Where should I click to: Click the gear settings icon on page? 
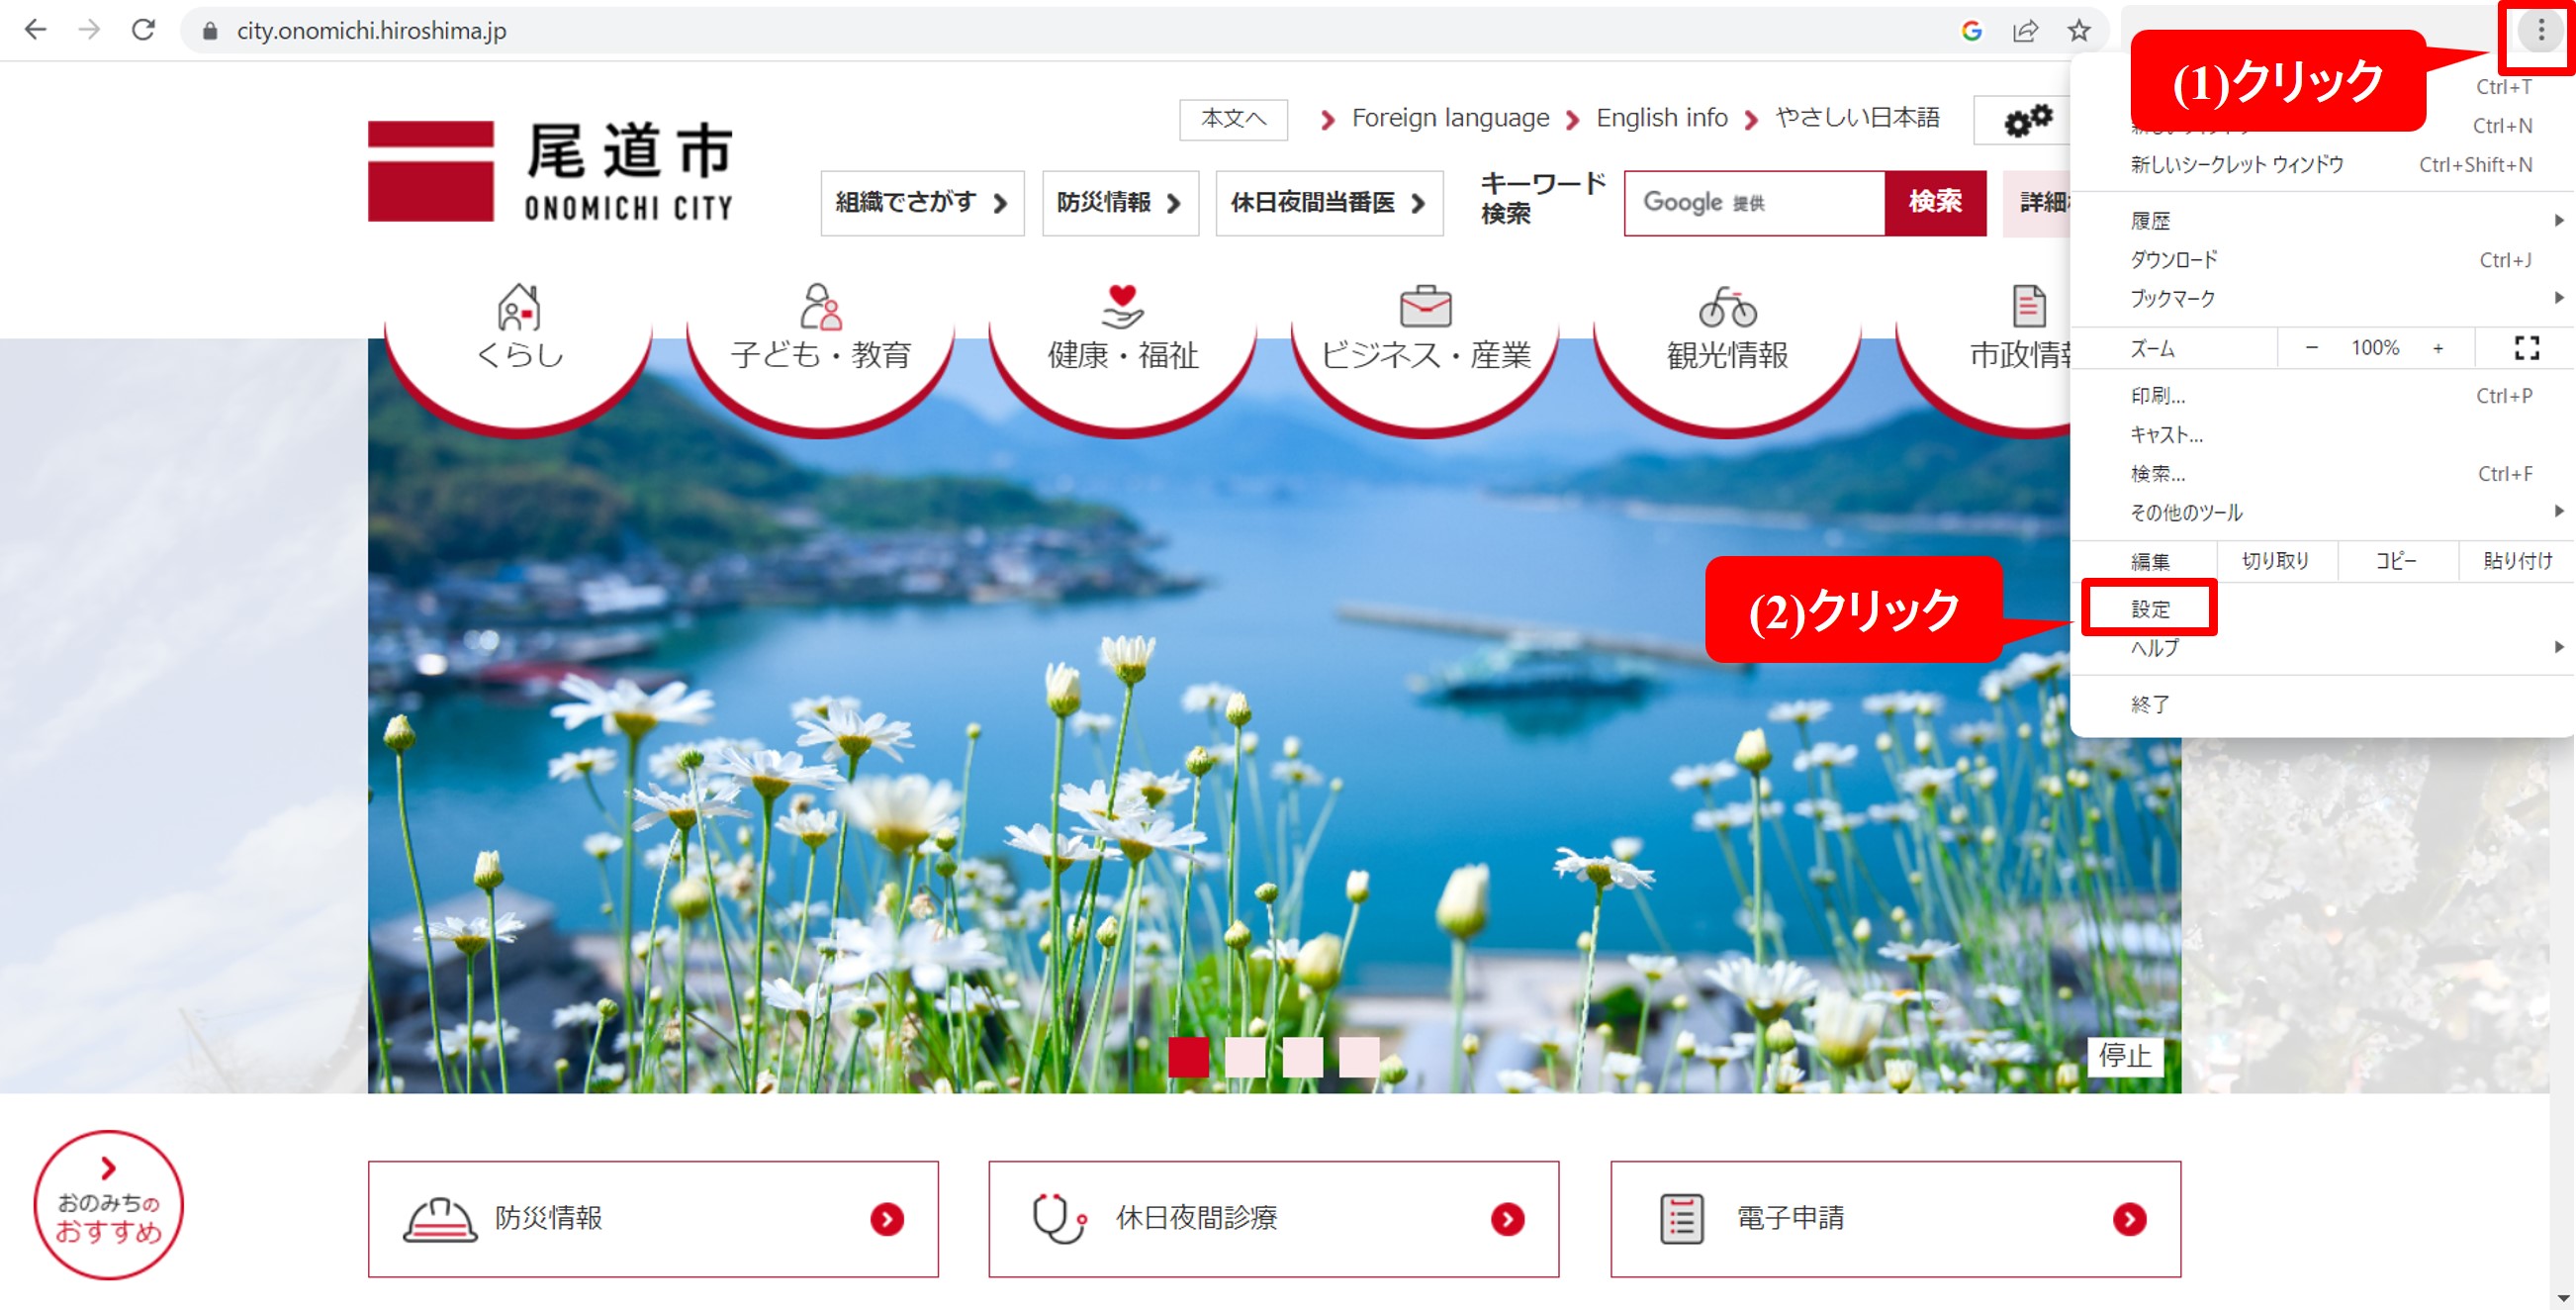pyautogui.click(x=2027, y=120)
